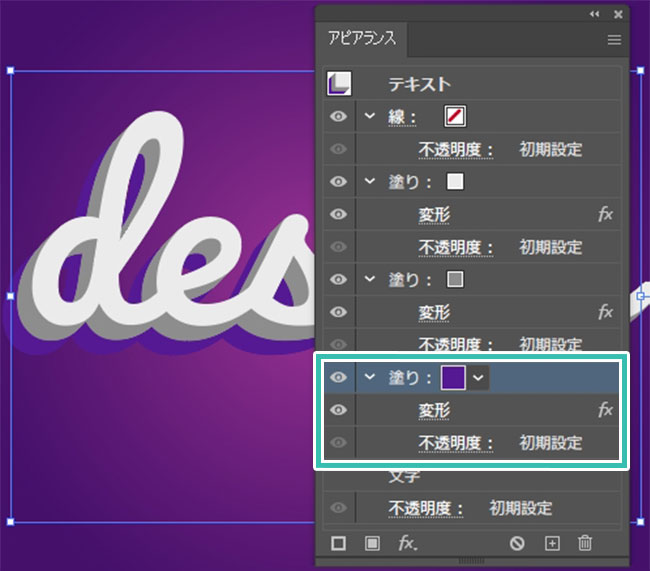This screenshot has width=650, height=571.
Task: Click the テキスト appearance thumbnail
Action: click(339, 84)
